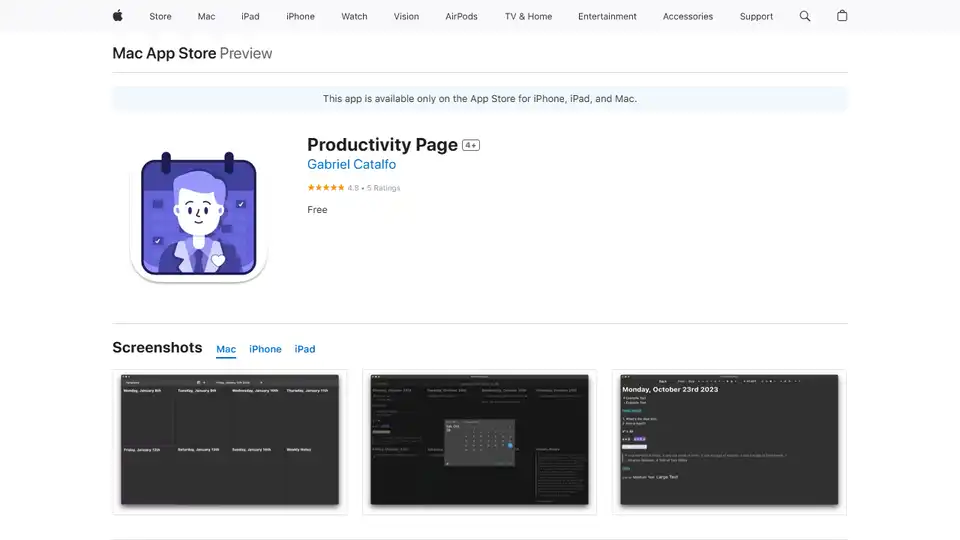This screenshot has width=960, height=540.
Task: Open the Vision navigation item
Action: pyautogui.click(x=407, y=17)
